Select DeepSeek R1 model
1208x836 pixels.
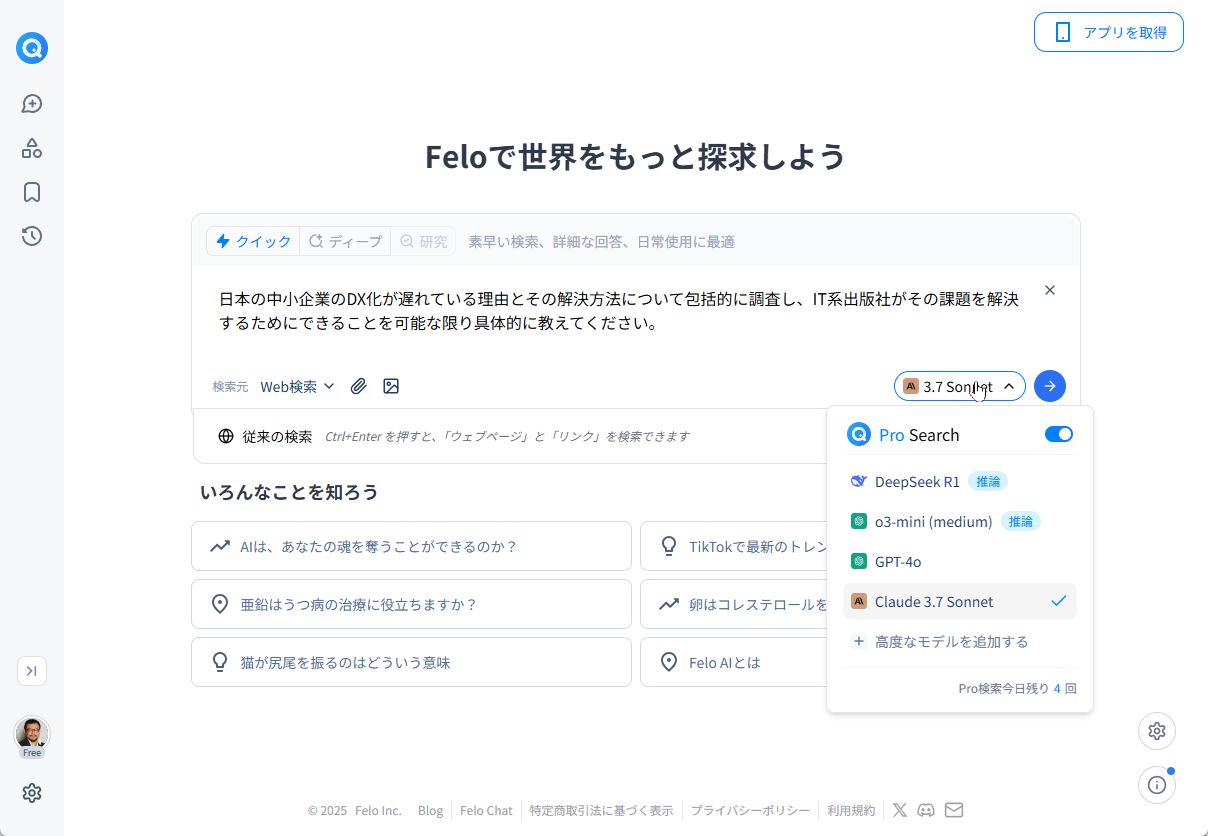(960, 482)
